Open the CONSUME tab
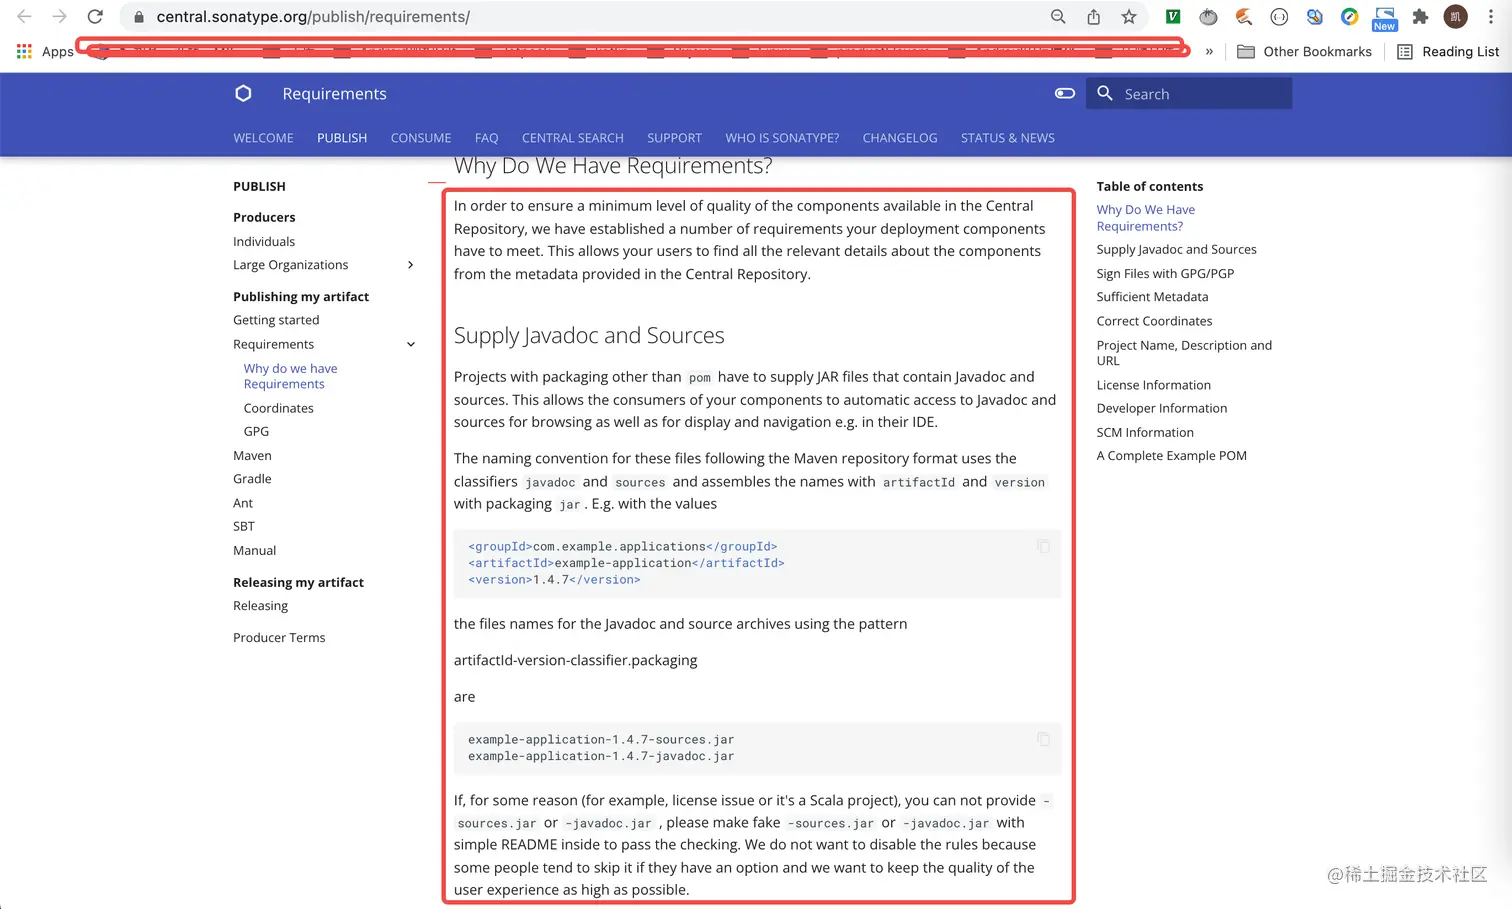Image resolution: width=1512 pixels, height=909 pixels. (x=421, y=138)
